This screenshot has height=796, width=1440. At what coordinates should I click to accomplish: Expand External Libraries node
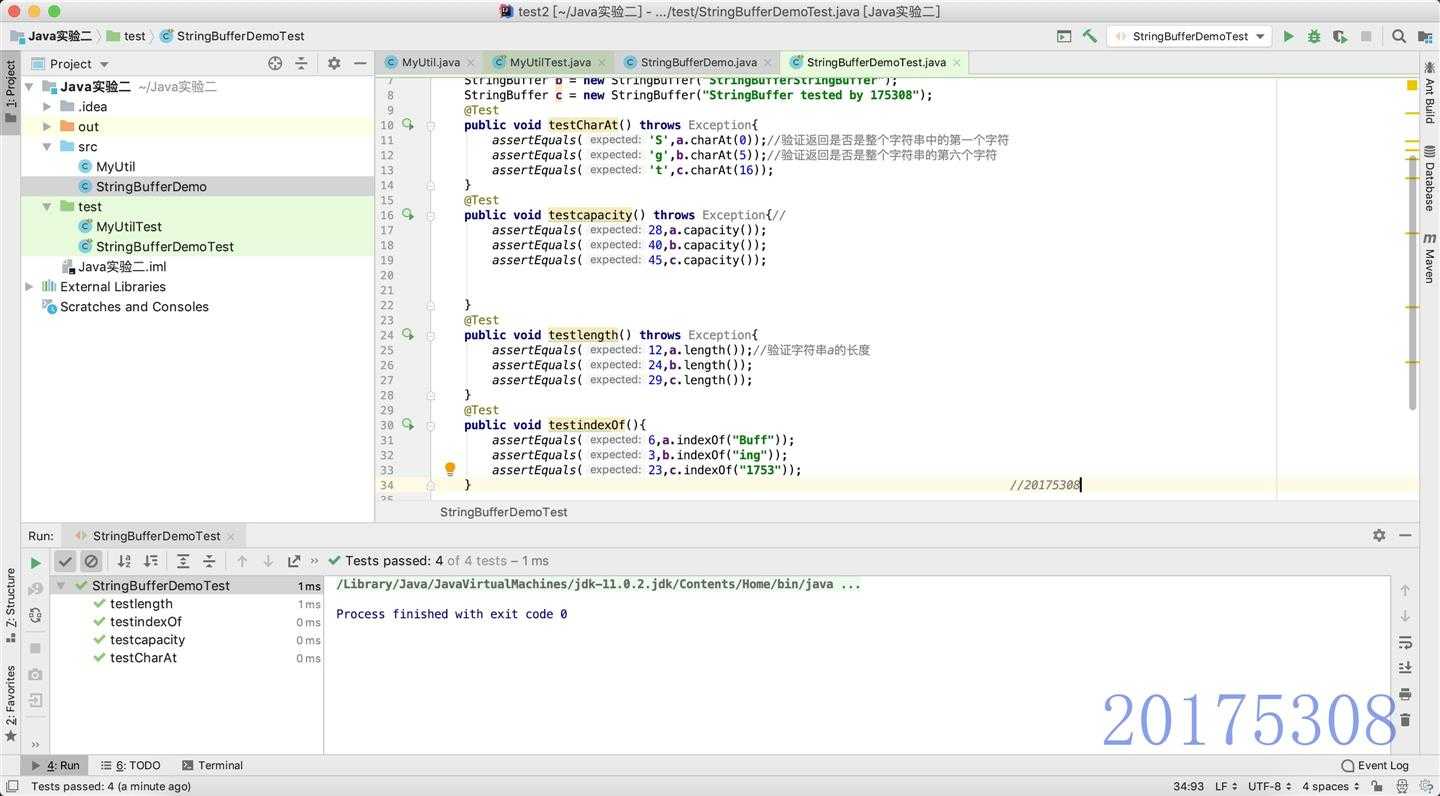tap(29, 286)
